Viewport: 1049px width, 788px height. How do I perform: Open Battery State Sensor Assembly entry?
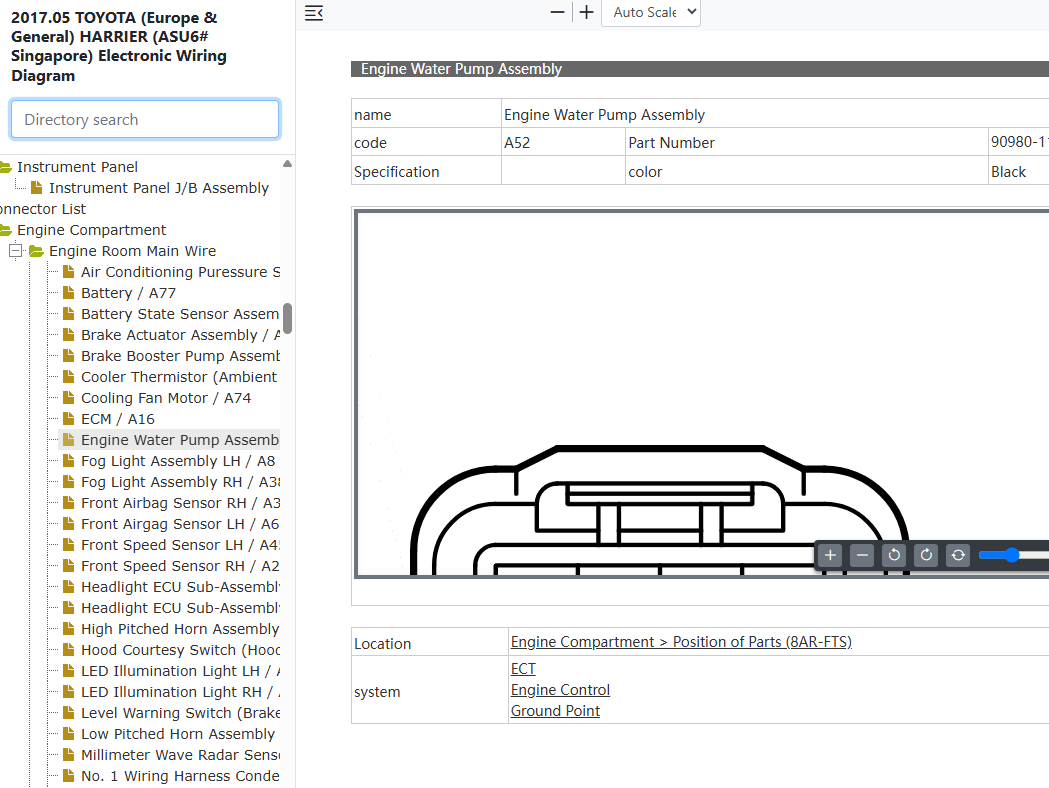pos(180,314)
